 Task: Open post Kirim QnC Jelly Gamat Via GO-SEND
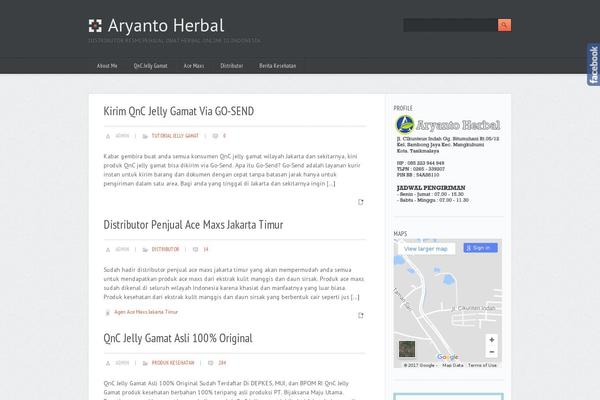click(179, 111)
